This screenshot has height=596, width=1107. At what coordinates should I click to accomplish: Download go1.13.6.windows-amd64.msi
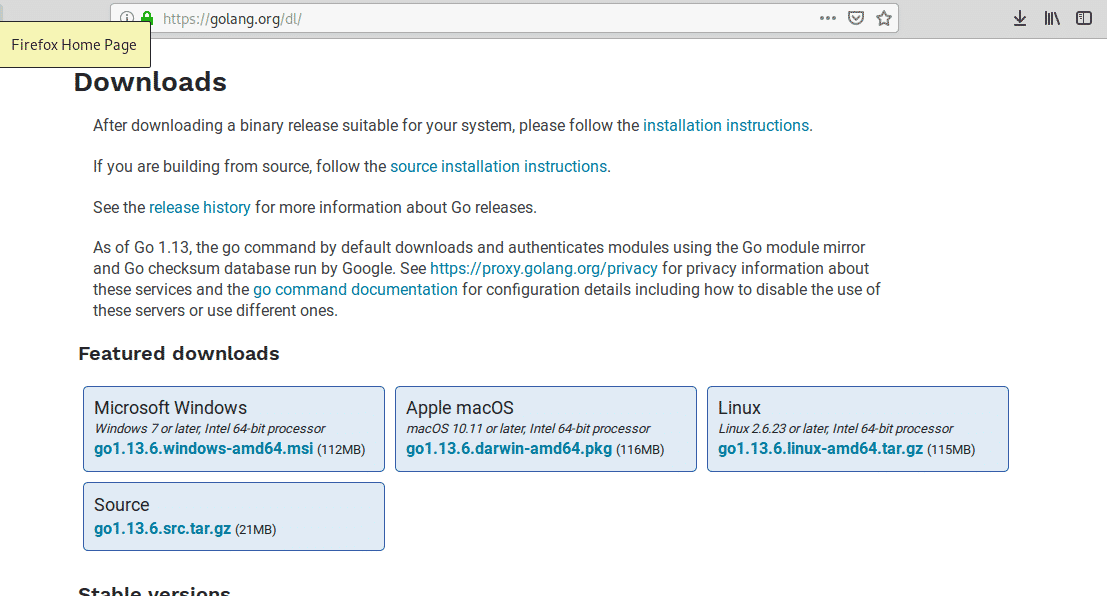tap(203, 448)
